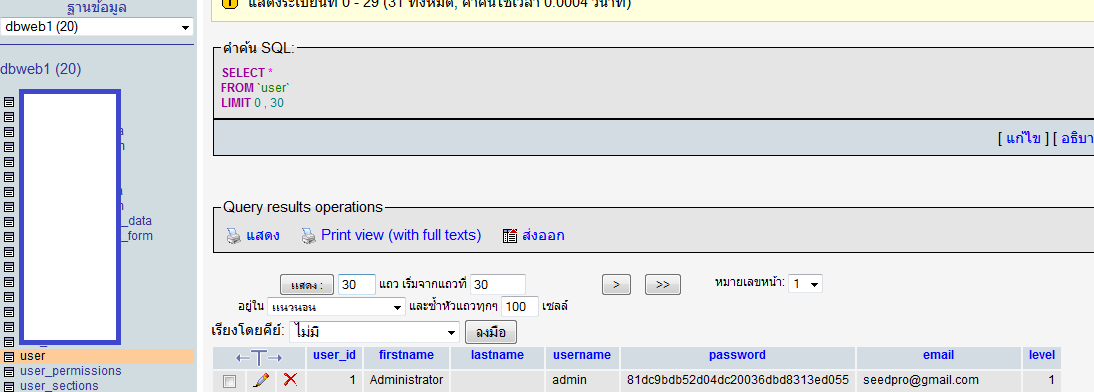1094x392 pixels.
Task: Click the ลงมือ go button
Action: [490, 332]
